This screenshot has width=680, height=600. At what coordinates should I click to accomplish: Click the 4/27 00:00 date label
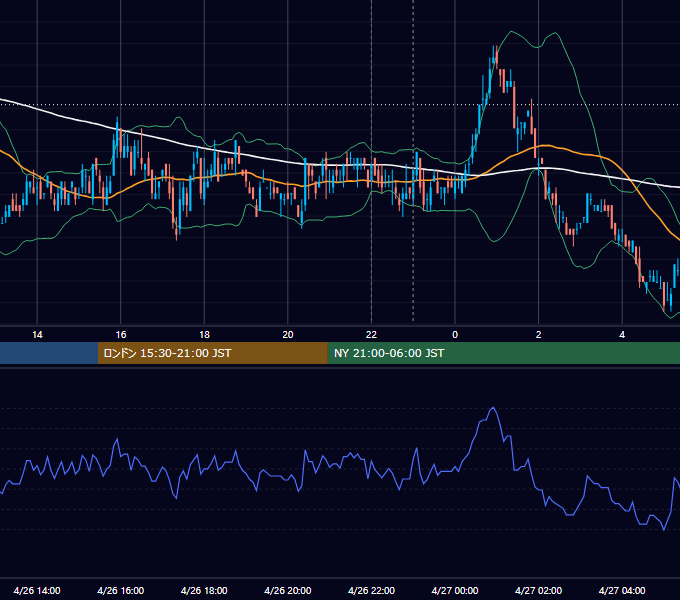pyautogui.click(x=455, y=590)
